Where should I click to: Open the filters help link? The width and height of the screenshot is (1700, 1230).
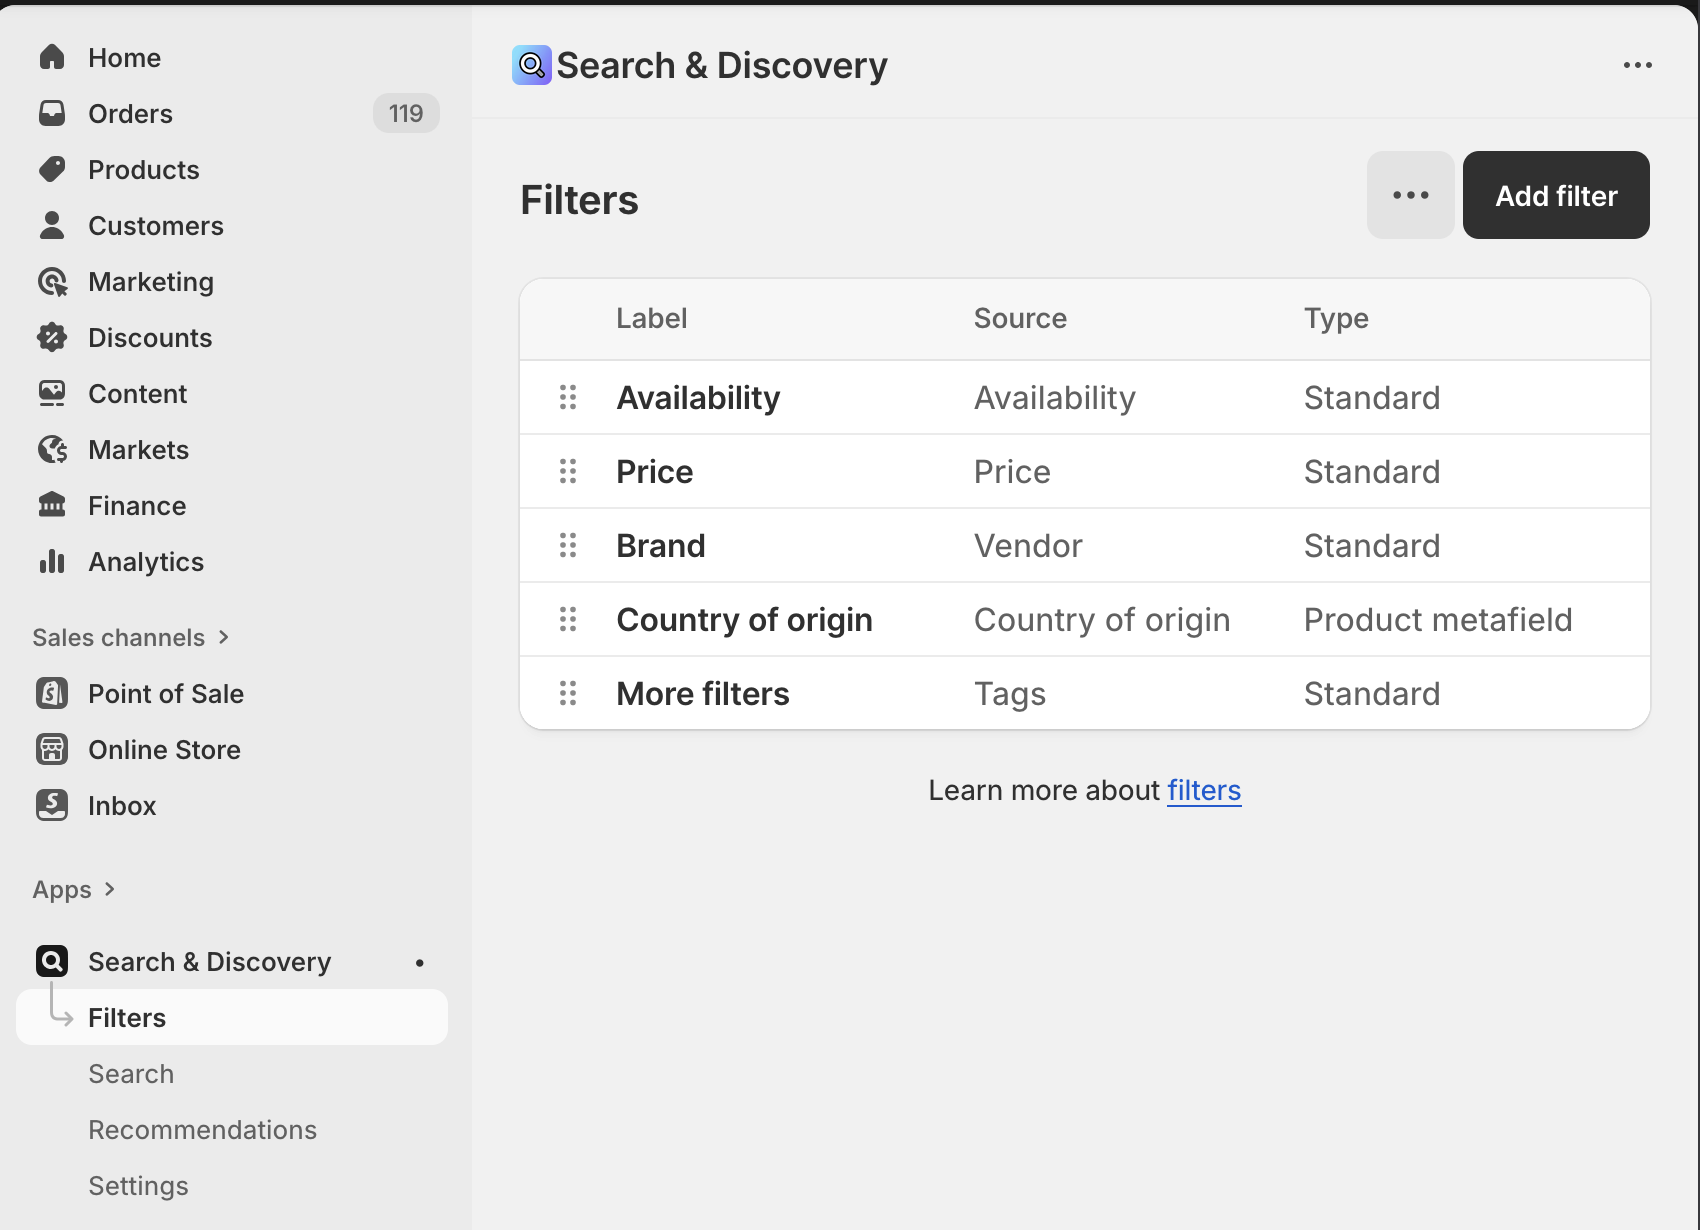[1203, 790]
